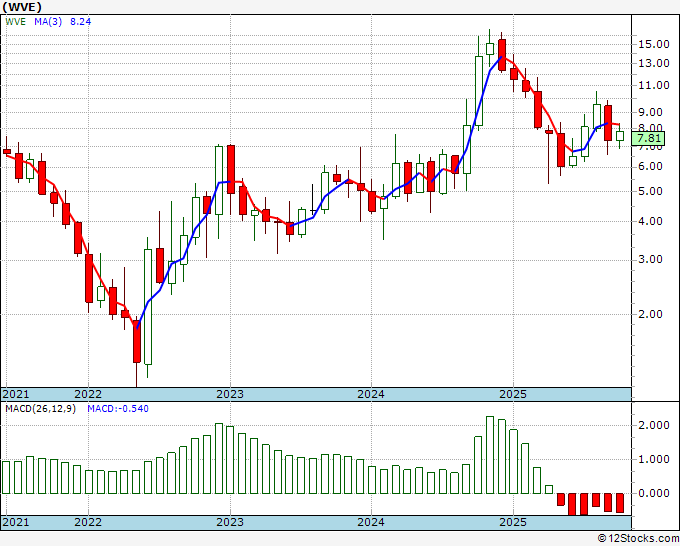Click the 6.00 price axis label

(650, 167)
